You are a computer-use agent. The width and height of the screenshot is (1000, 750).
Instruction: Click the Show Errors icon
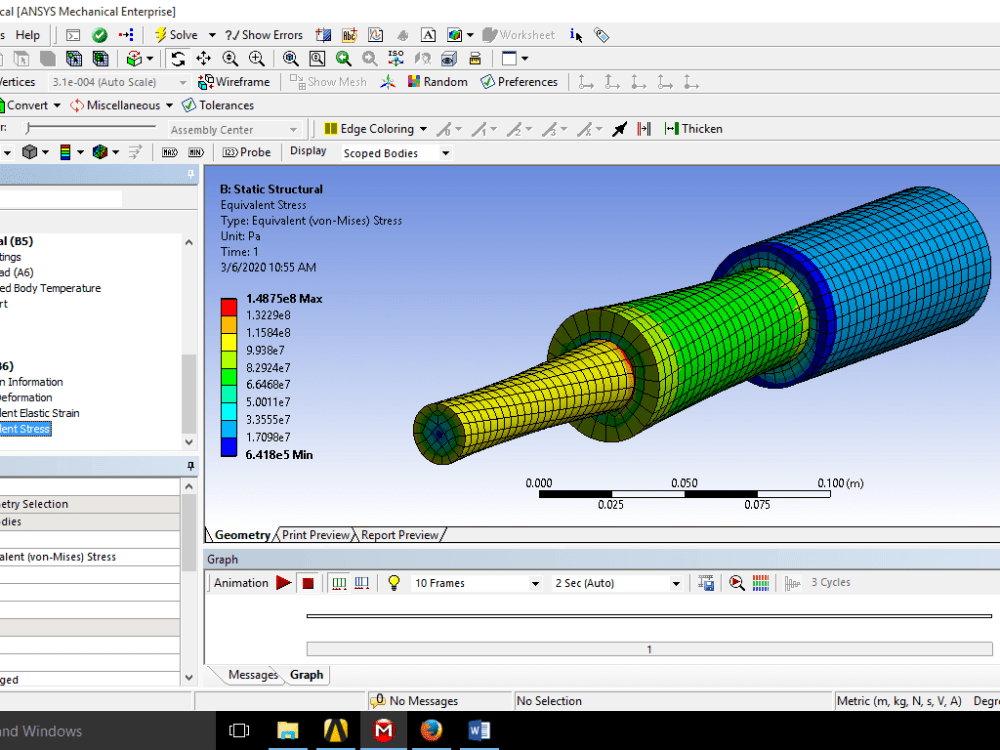(263, 34)
